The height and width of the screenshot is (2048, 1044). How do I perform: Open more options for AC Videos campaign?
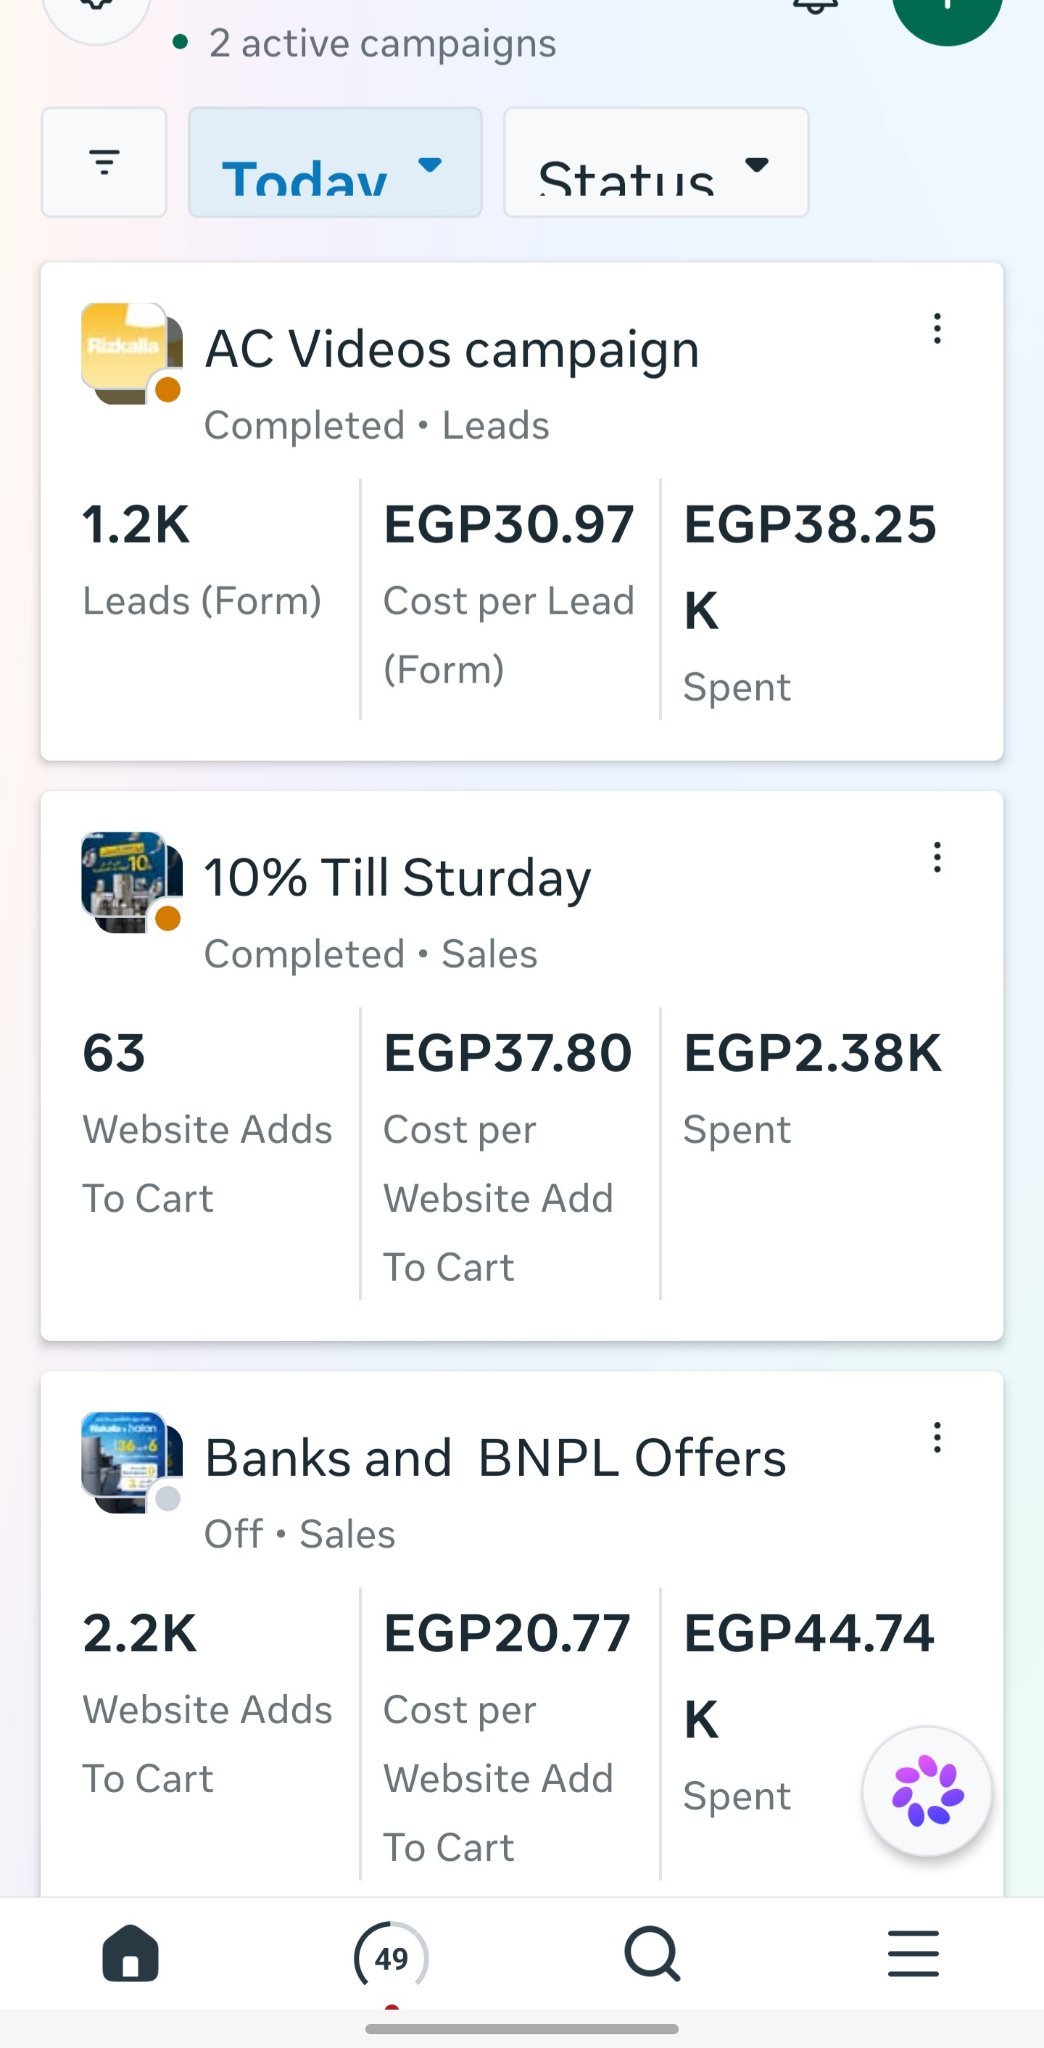pyautogui.click(x=937, y=329)
